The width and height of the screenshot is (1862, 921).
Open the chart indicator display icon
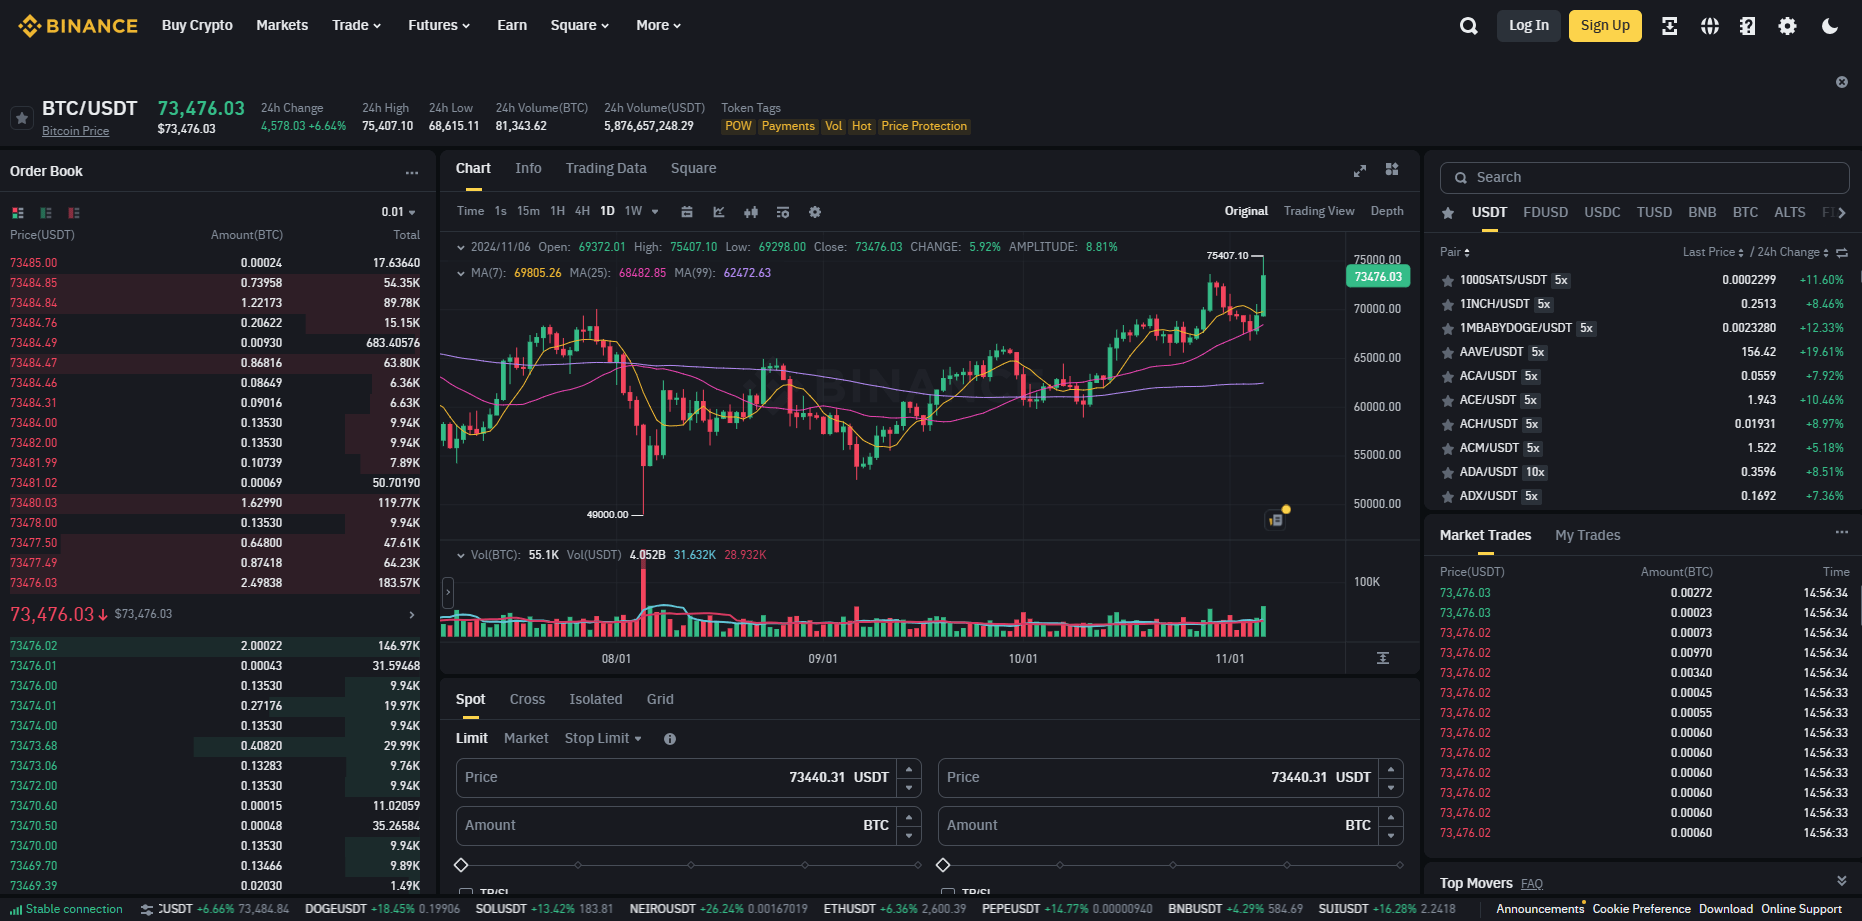(x=783, y=212)
